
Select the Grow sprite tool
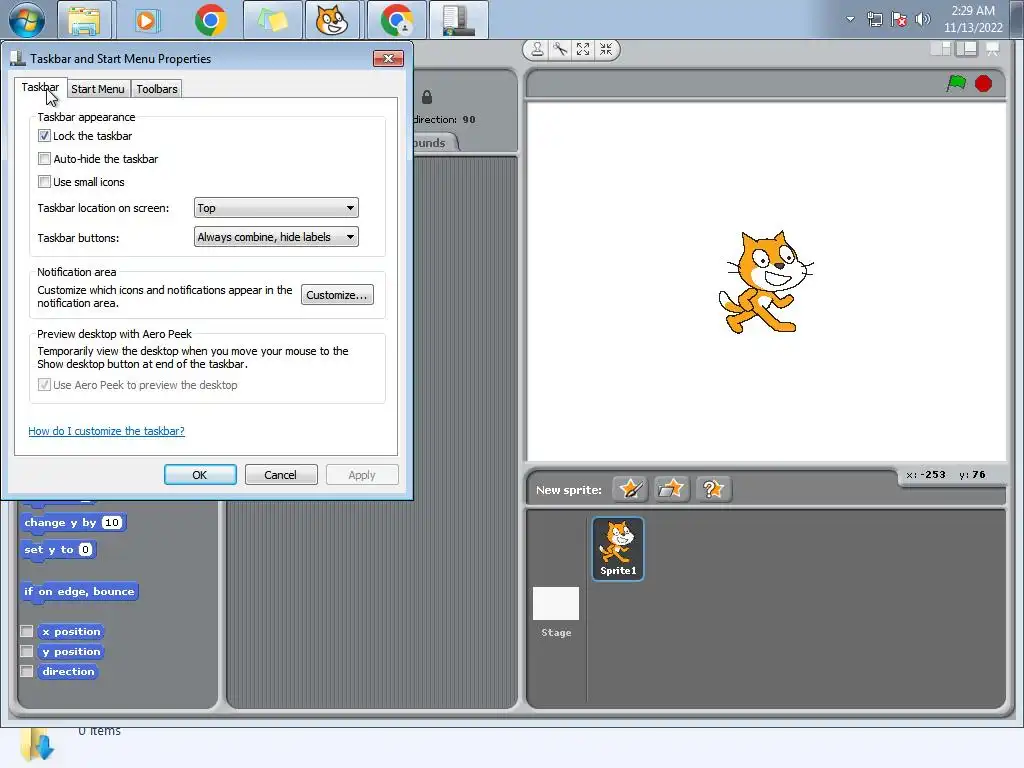[x=583, y=50]
